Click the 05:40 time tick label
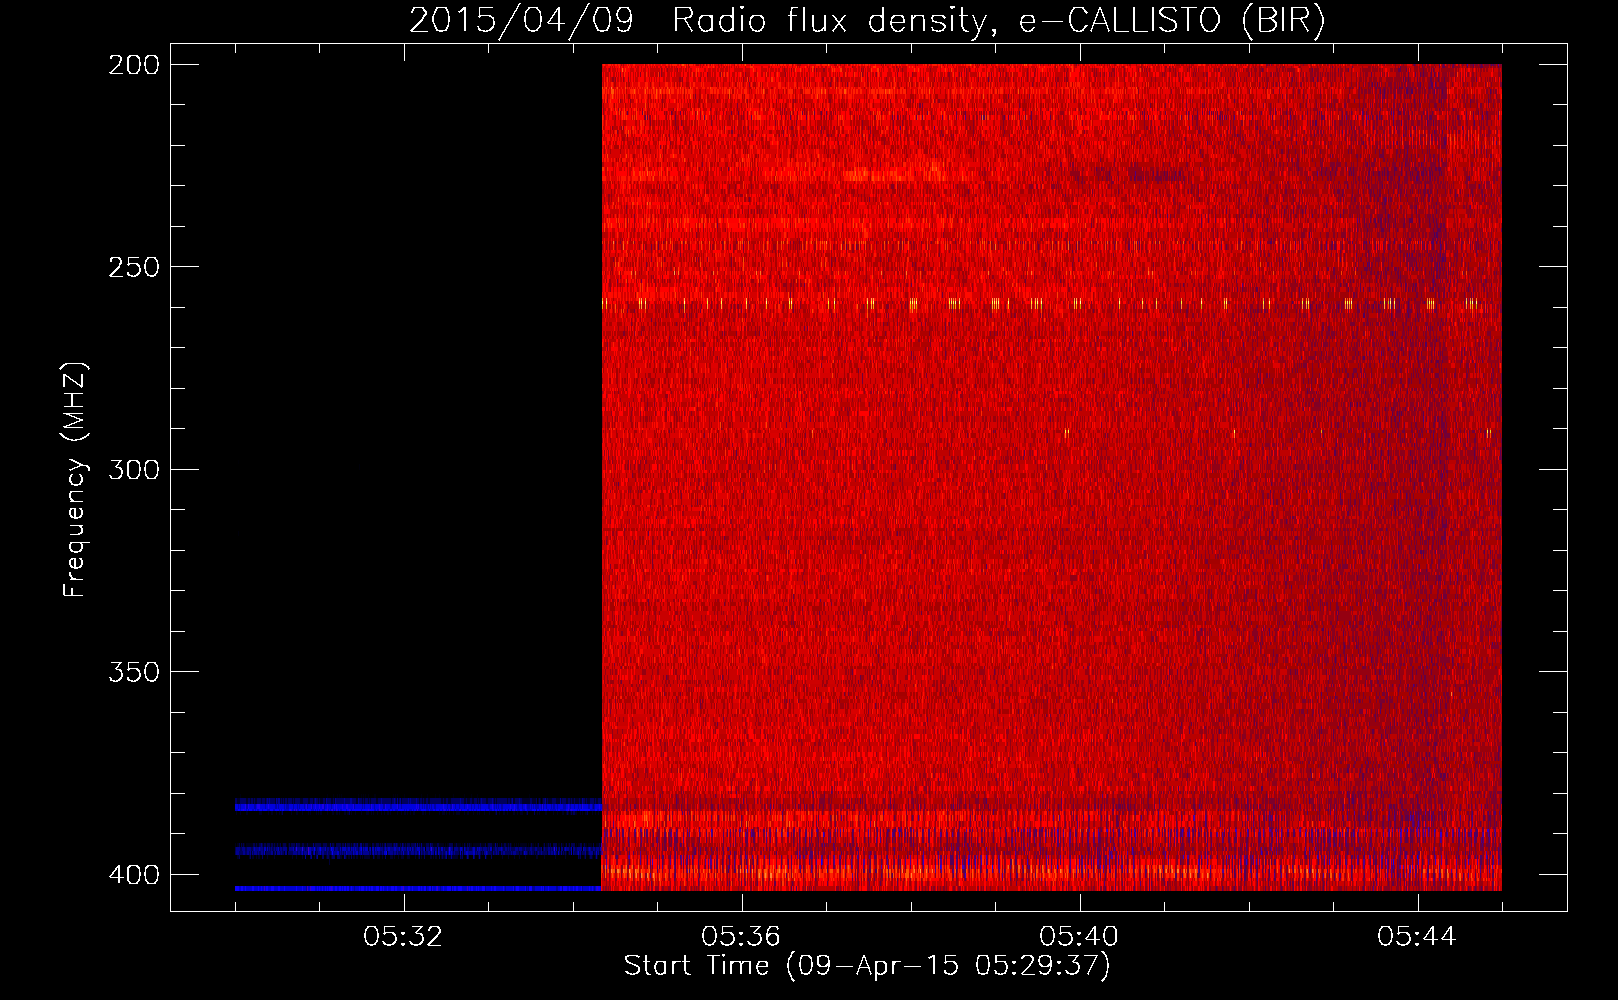 (1079, 937)
